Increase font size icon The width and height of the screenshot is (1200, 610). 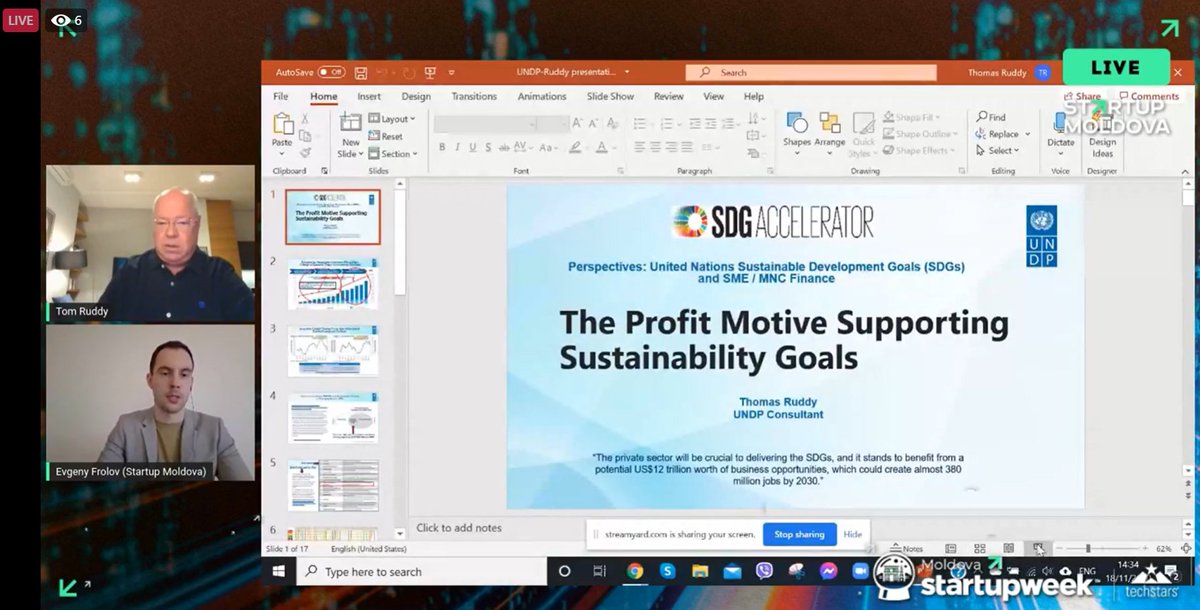click(578, 123)
